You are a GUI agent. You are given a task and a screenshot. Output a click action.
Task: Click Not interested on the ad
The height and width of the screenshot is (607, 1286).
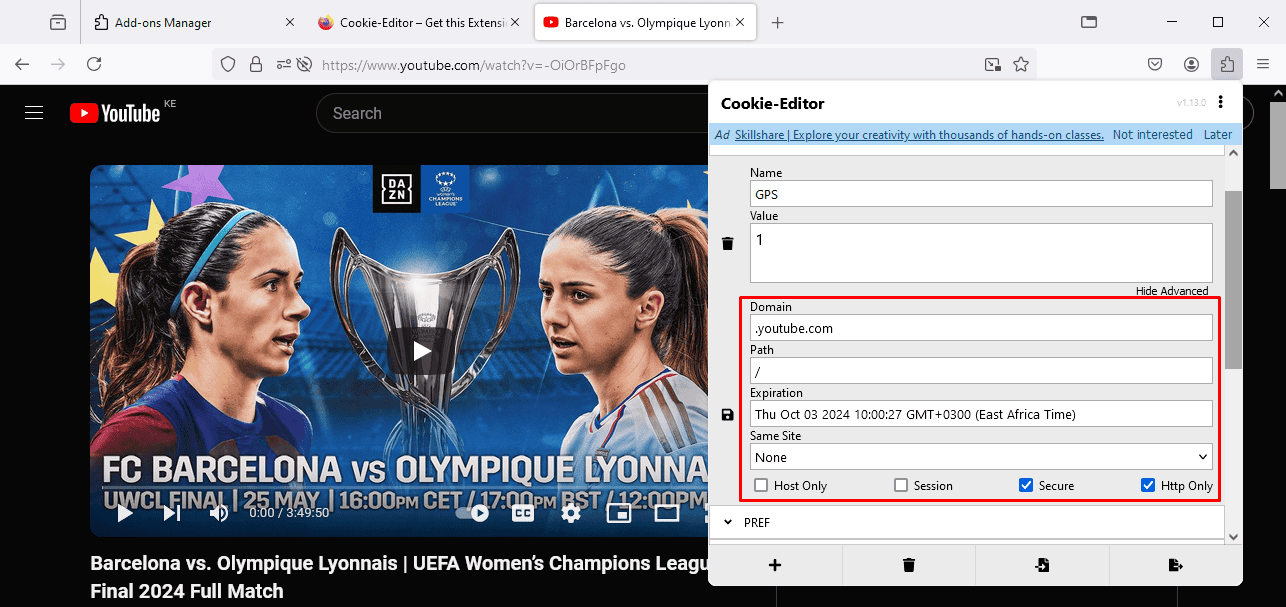click(x=1152, y=135)
